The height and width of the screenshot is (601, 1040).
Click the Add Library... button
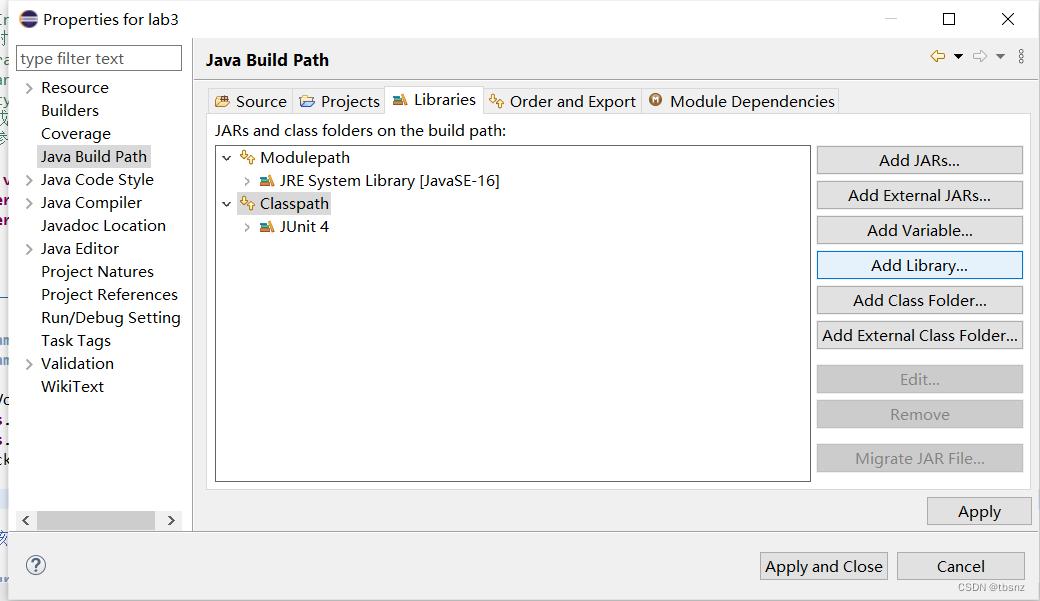(919, 265)
